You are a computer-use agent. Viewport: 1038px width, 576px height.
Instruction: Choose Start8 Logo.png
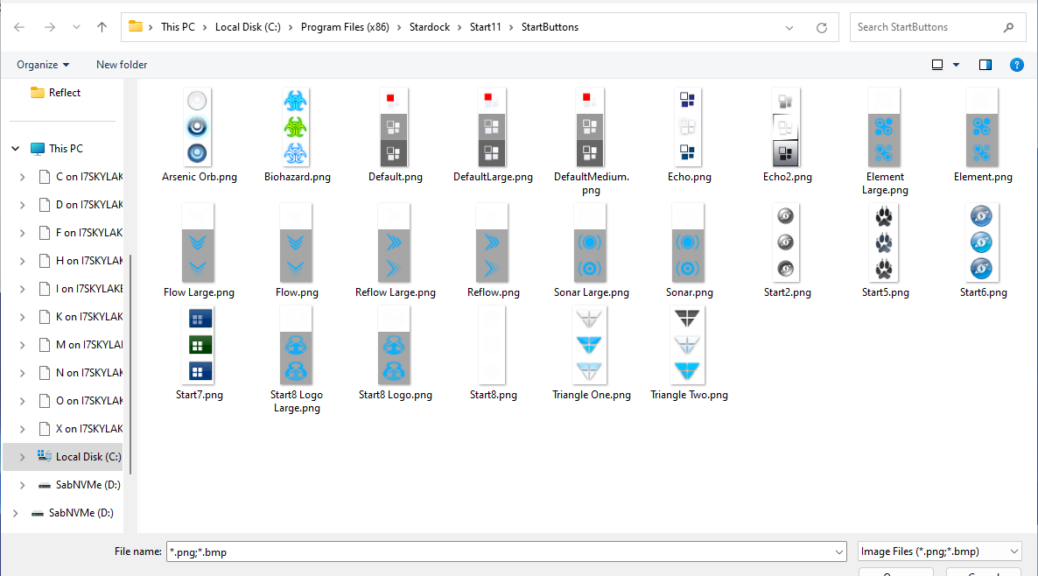393,346
